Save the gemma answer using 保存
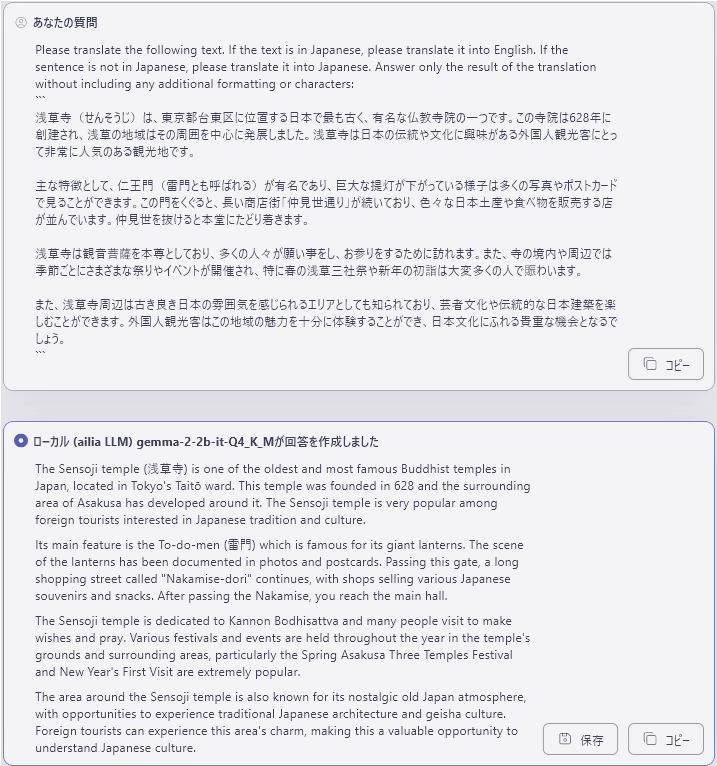This screenshot has height=766, width=717. pyautogui.click(x=580, y=739)
